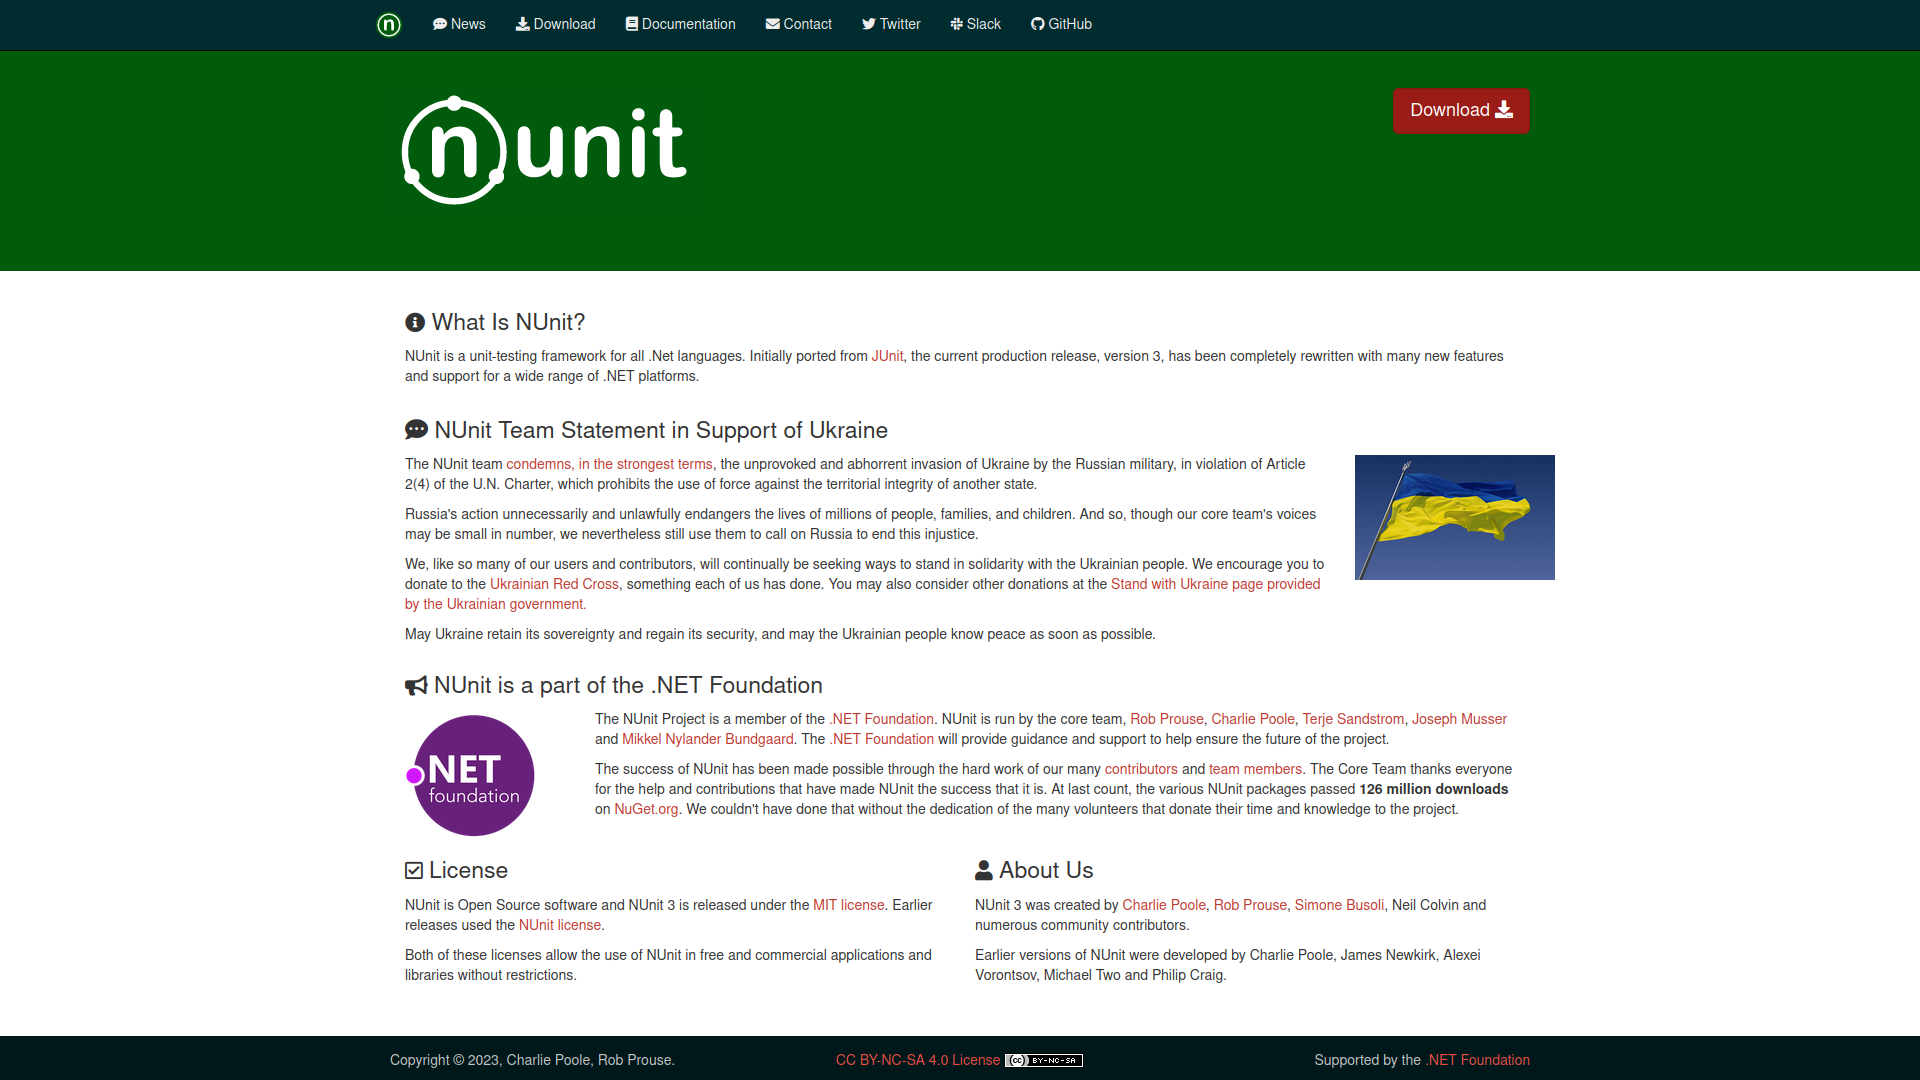Open GitHub via the octocat icon
Screen dimensions: 1920x1080
[x=1037, y=23]
